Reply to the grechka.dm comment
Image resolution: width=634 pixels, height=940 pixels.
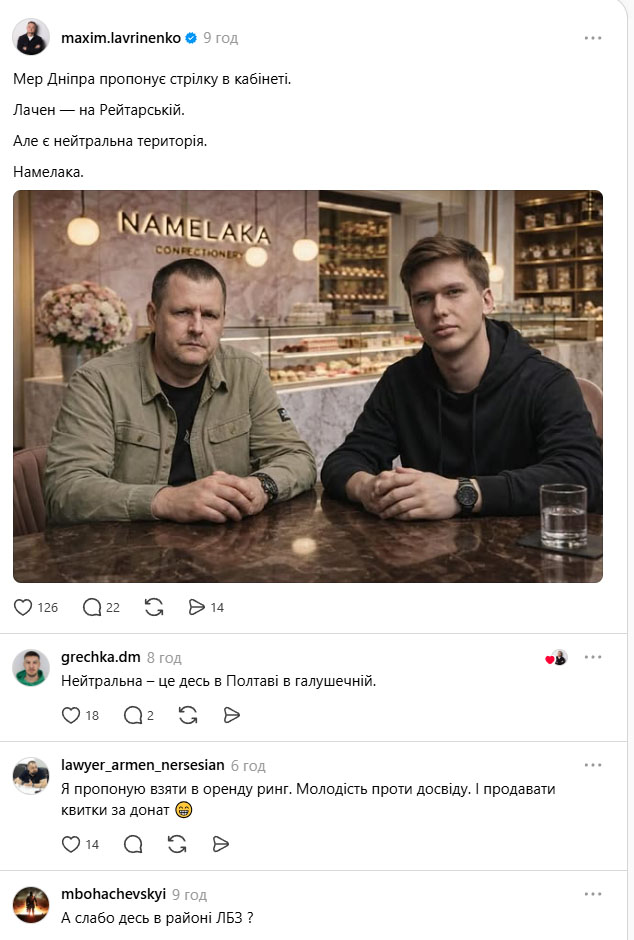point(138,715)
